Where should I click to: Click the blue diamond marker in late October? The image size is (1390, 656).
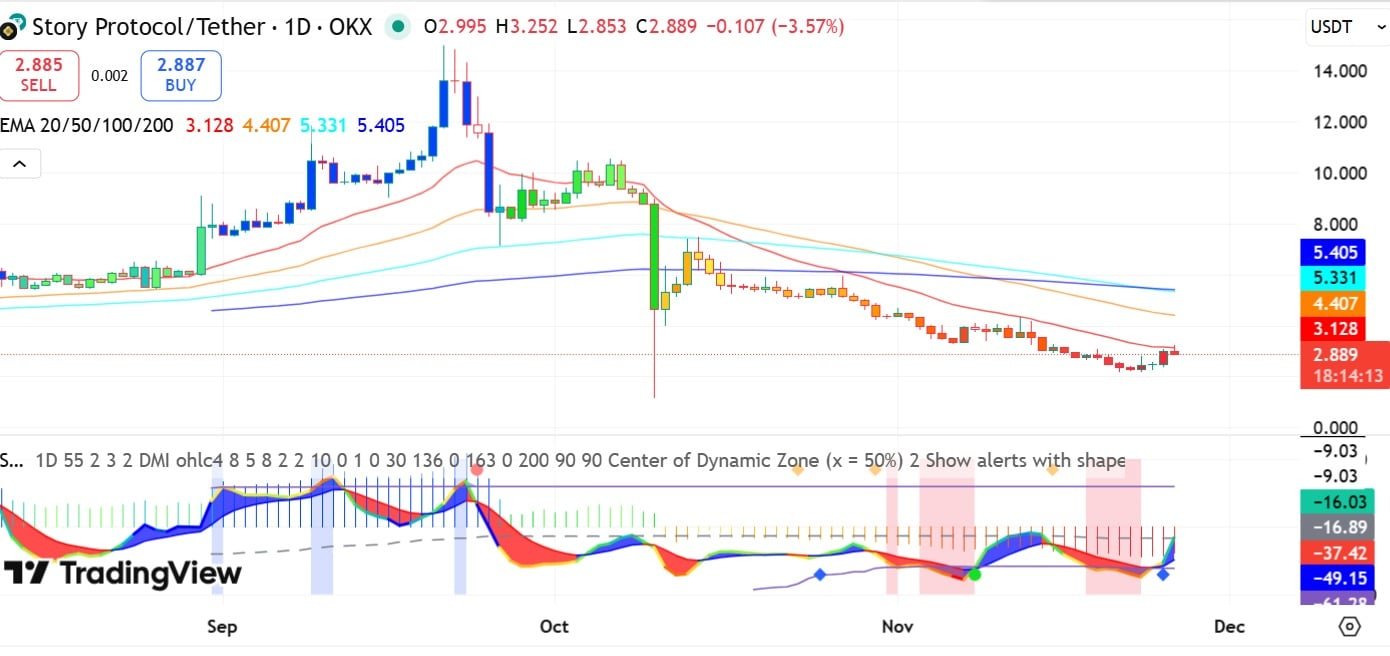tap(820, 574)
